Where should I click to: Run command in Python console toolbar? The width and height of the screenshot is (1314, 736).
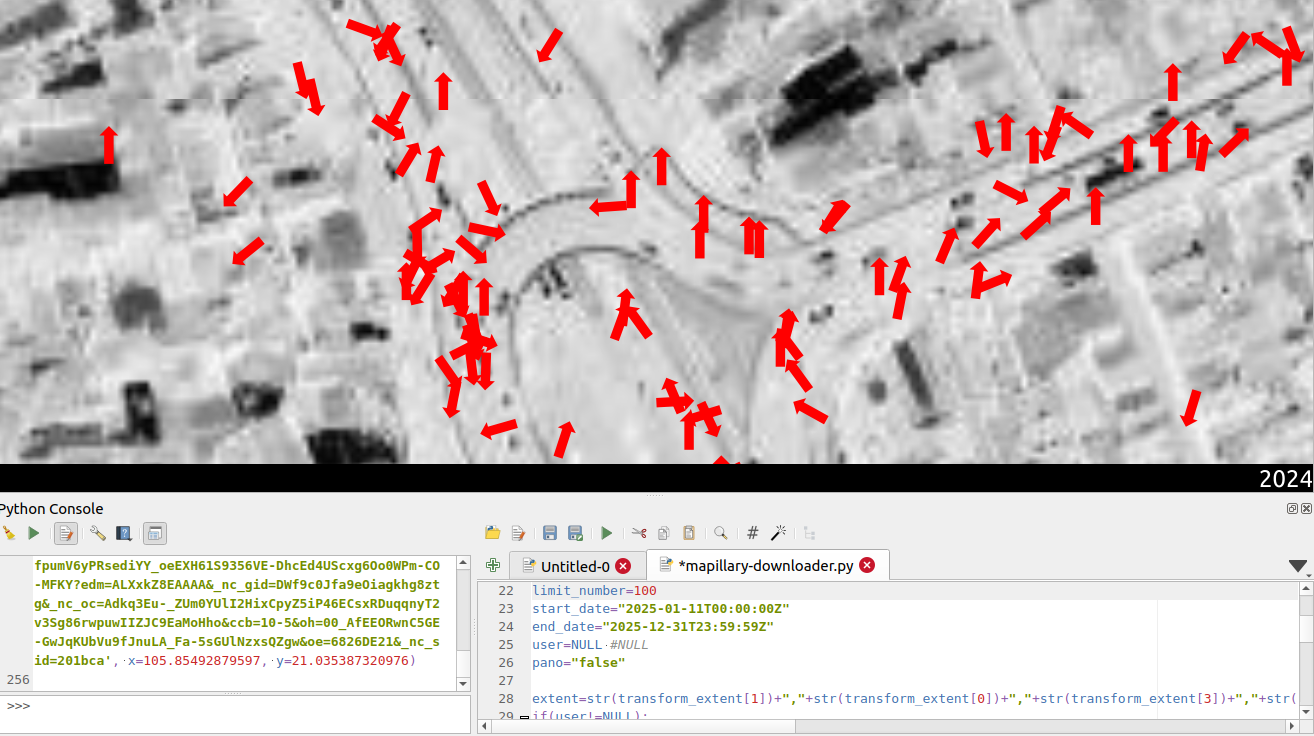[33, 533]
